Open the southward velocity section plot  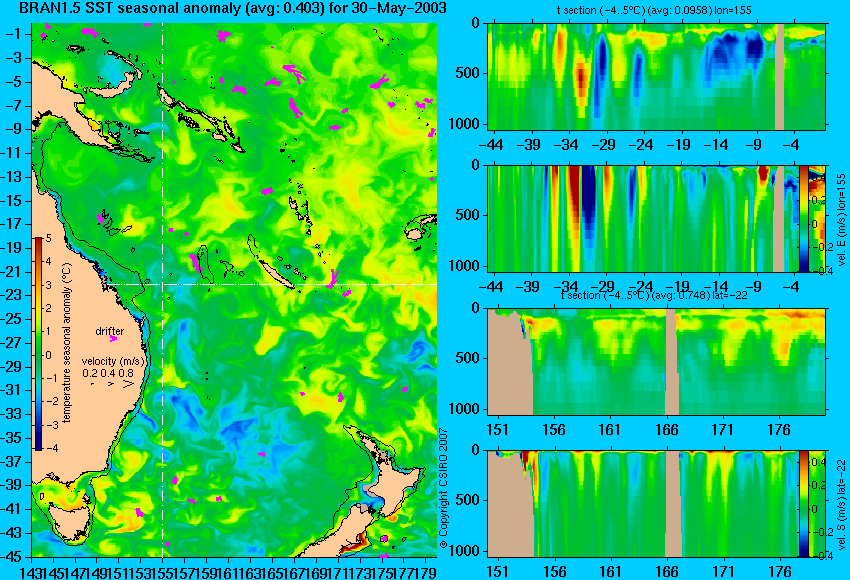coord(642,504)
